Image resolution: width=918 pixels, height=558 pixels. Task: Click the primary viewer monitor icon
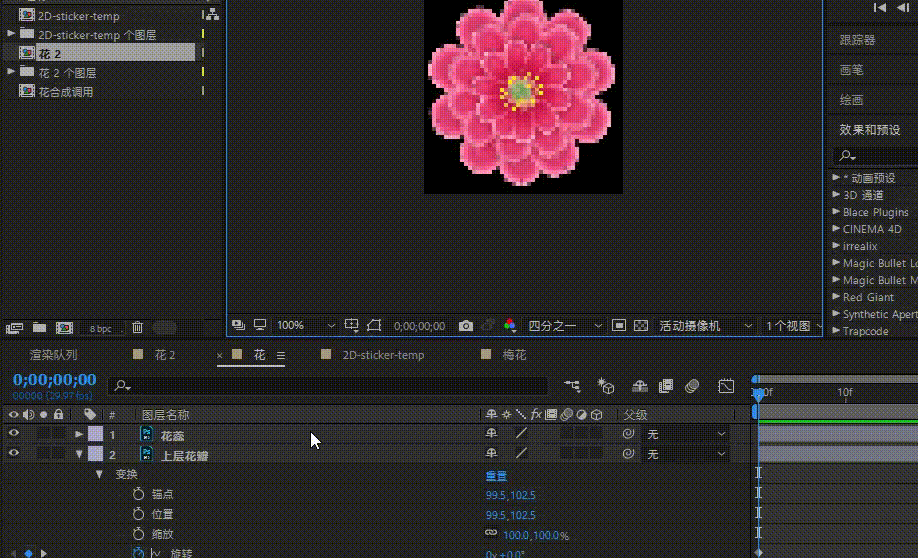260,325
